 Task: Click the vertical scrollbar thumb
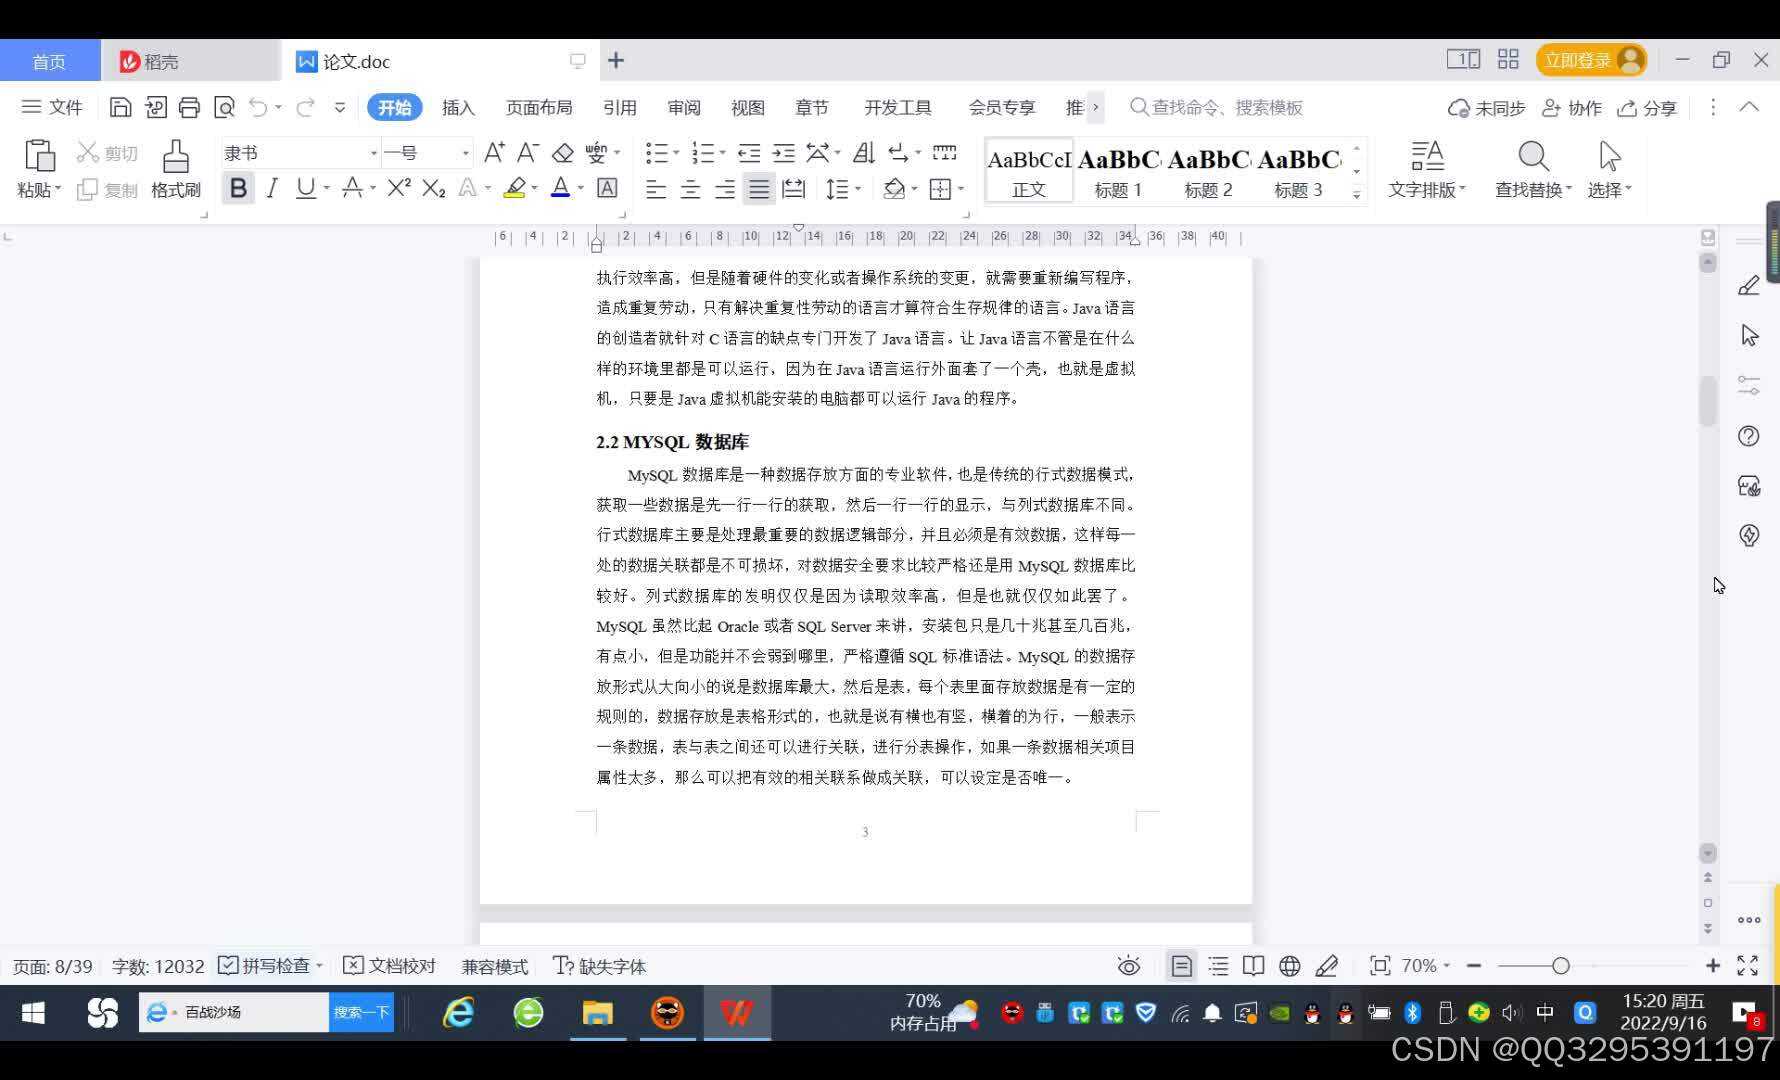[1708, 401]
